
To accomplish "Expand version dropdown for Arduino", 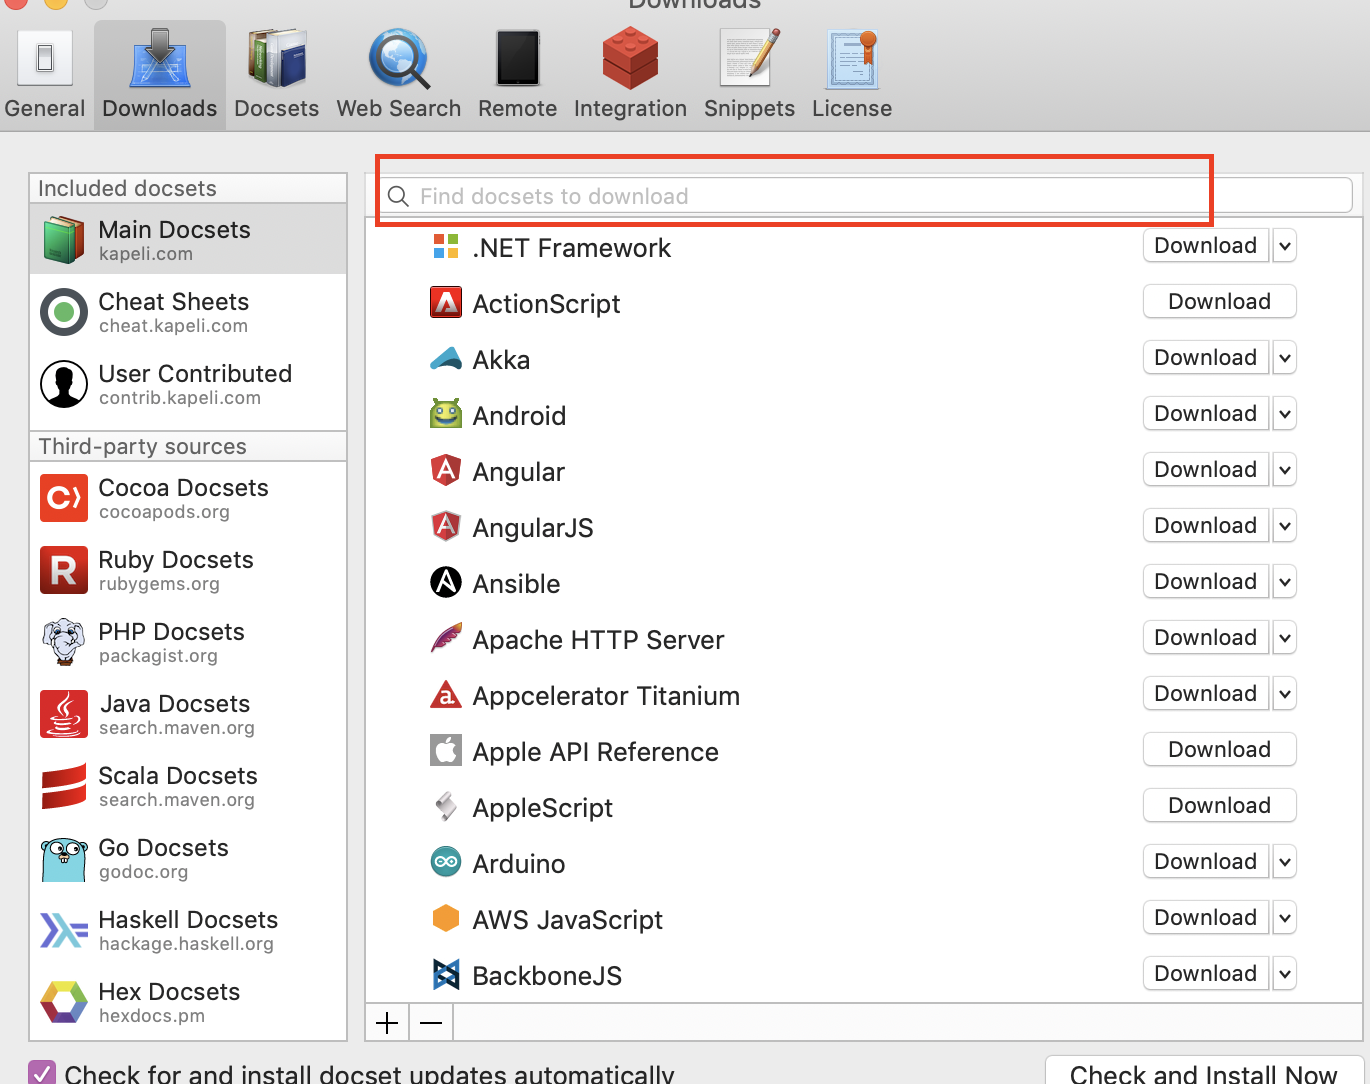I will [1285, 861].
